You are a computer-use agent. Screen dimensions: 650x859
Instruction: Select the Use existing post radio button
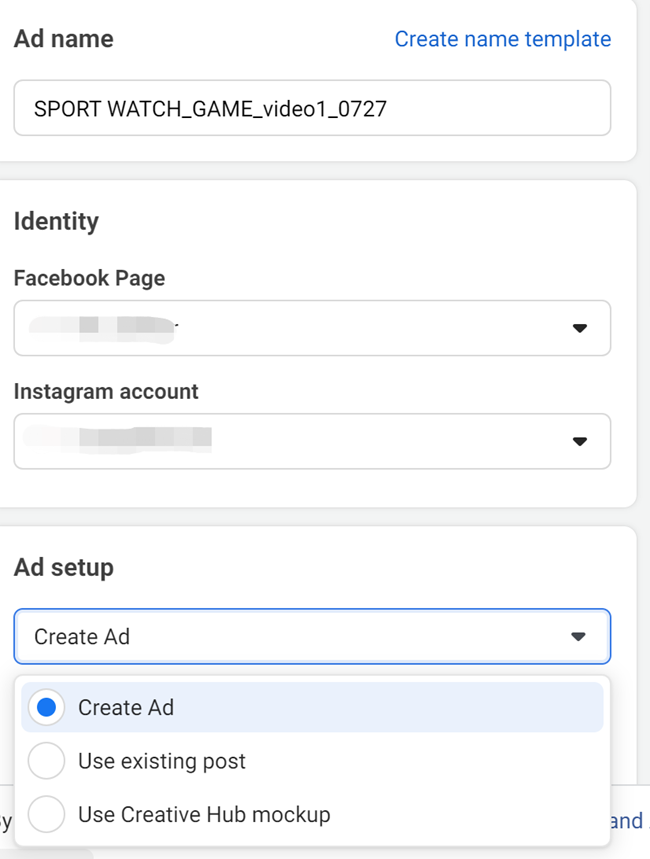coord(46,761)
